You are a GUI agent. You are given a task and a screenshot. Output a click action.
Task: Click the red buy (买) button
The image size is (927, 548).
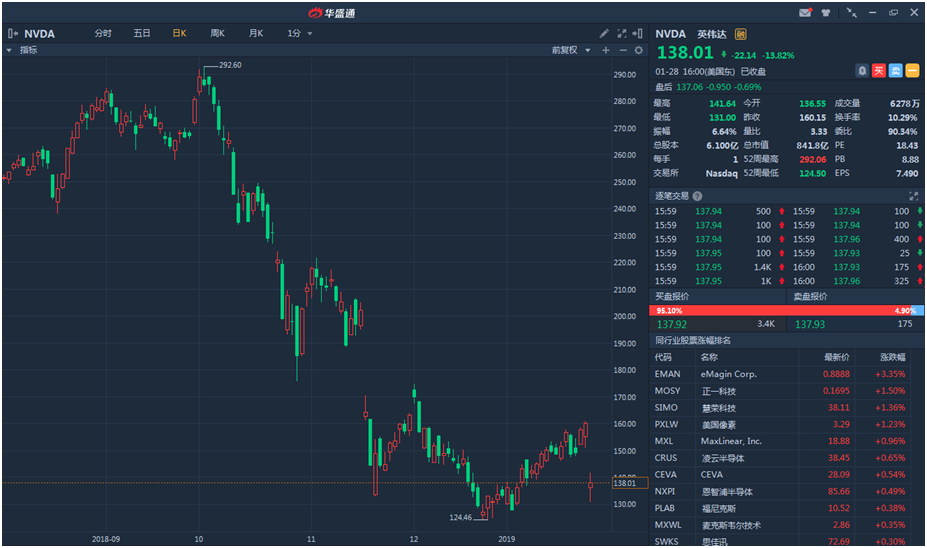click(879, 71)
